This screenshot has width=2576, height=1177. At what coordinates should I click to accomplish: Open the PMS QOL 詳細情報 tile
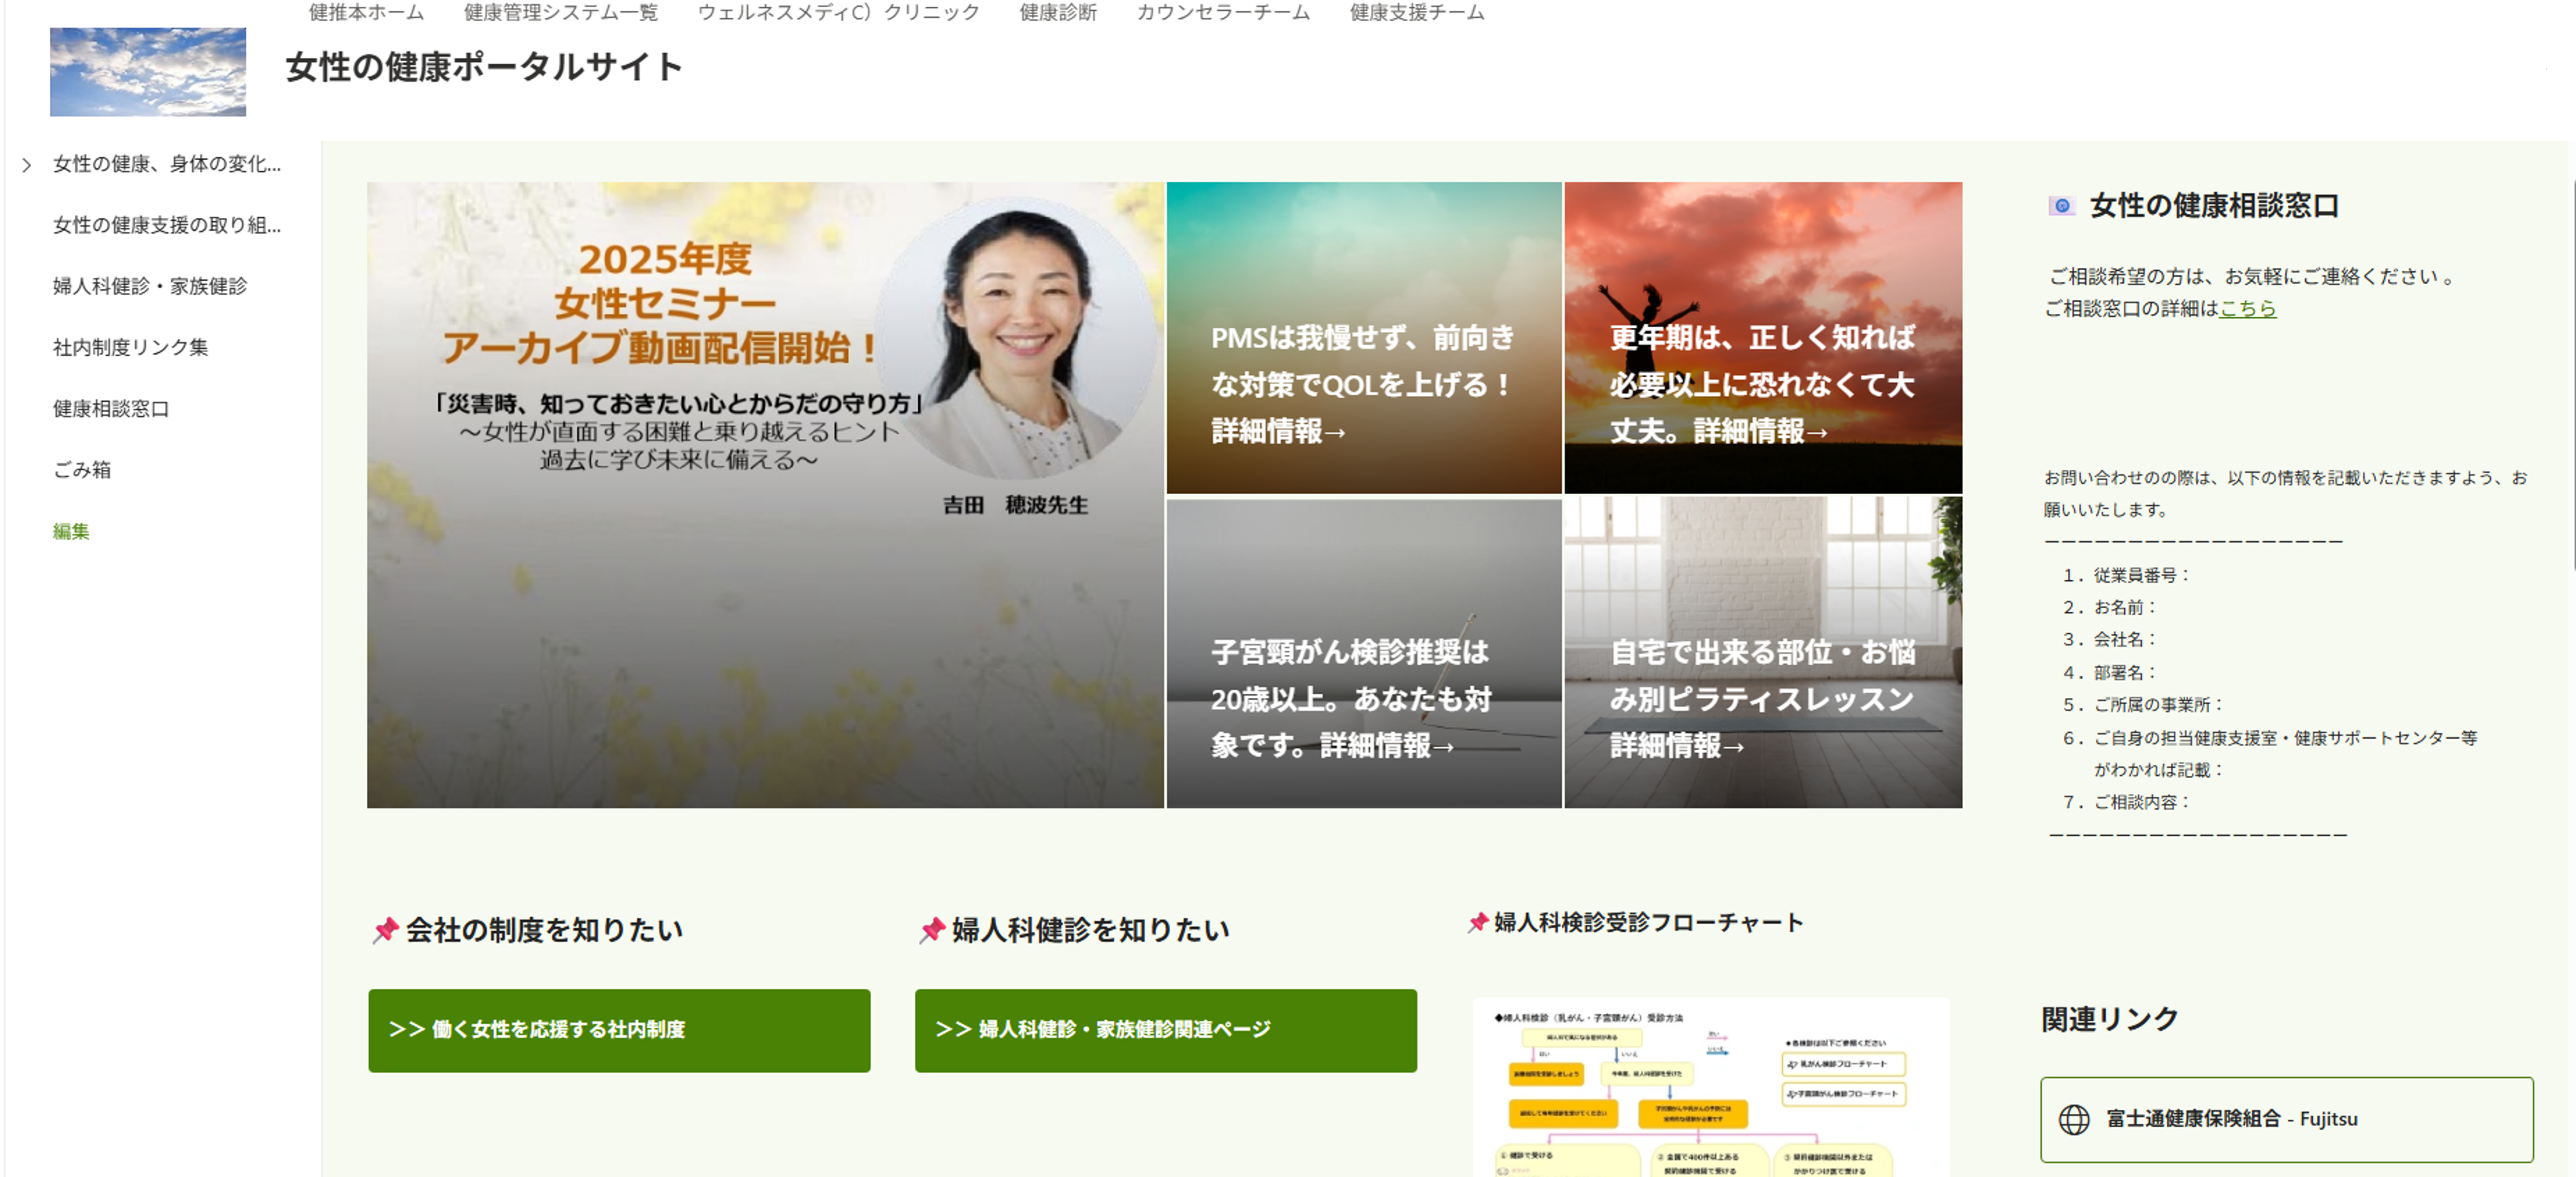[1364, 338]
